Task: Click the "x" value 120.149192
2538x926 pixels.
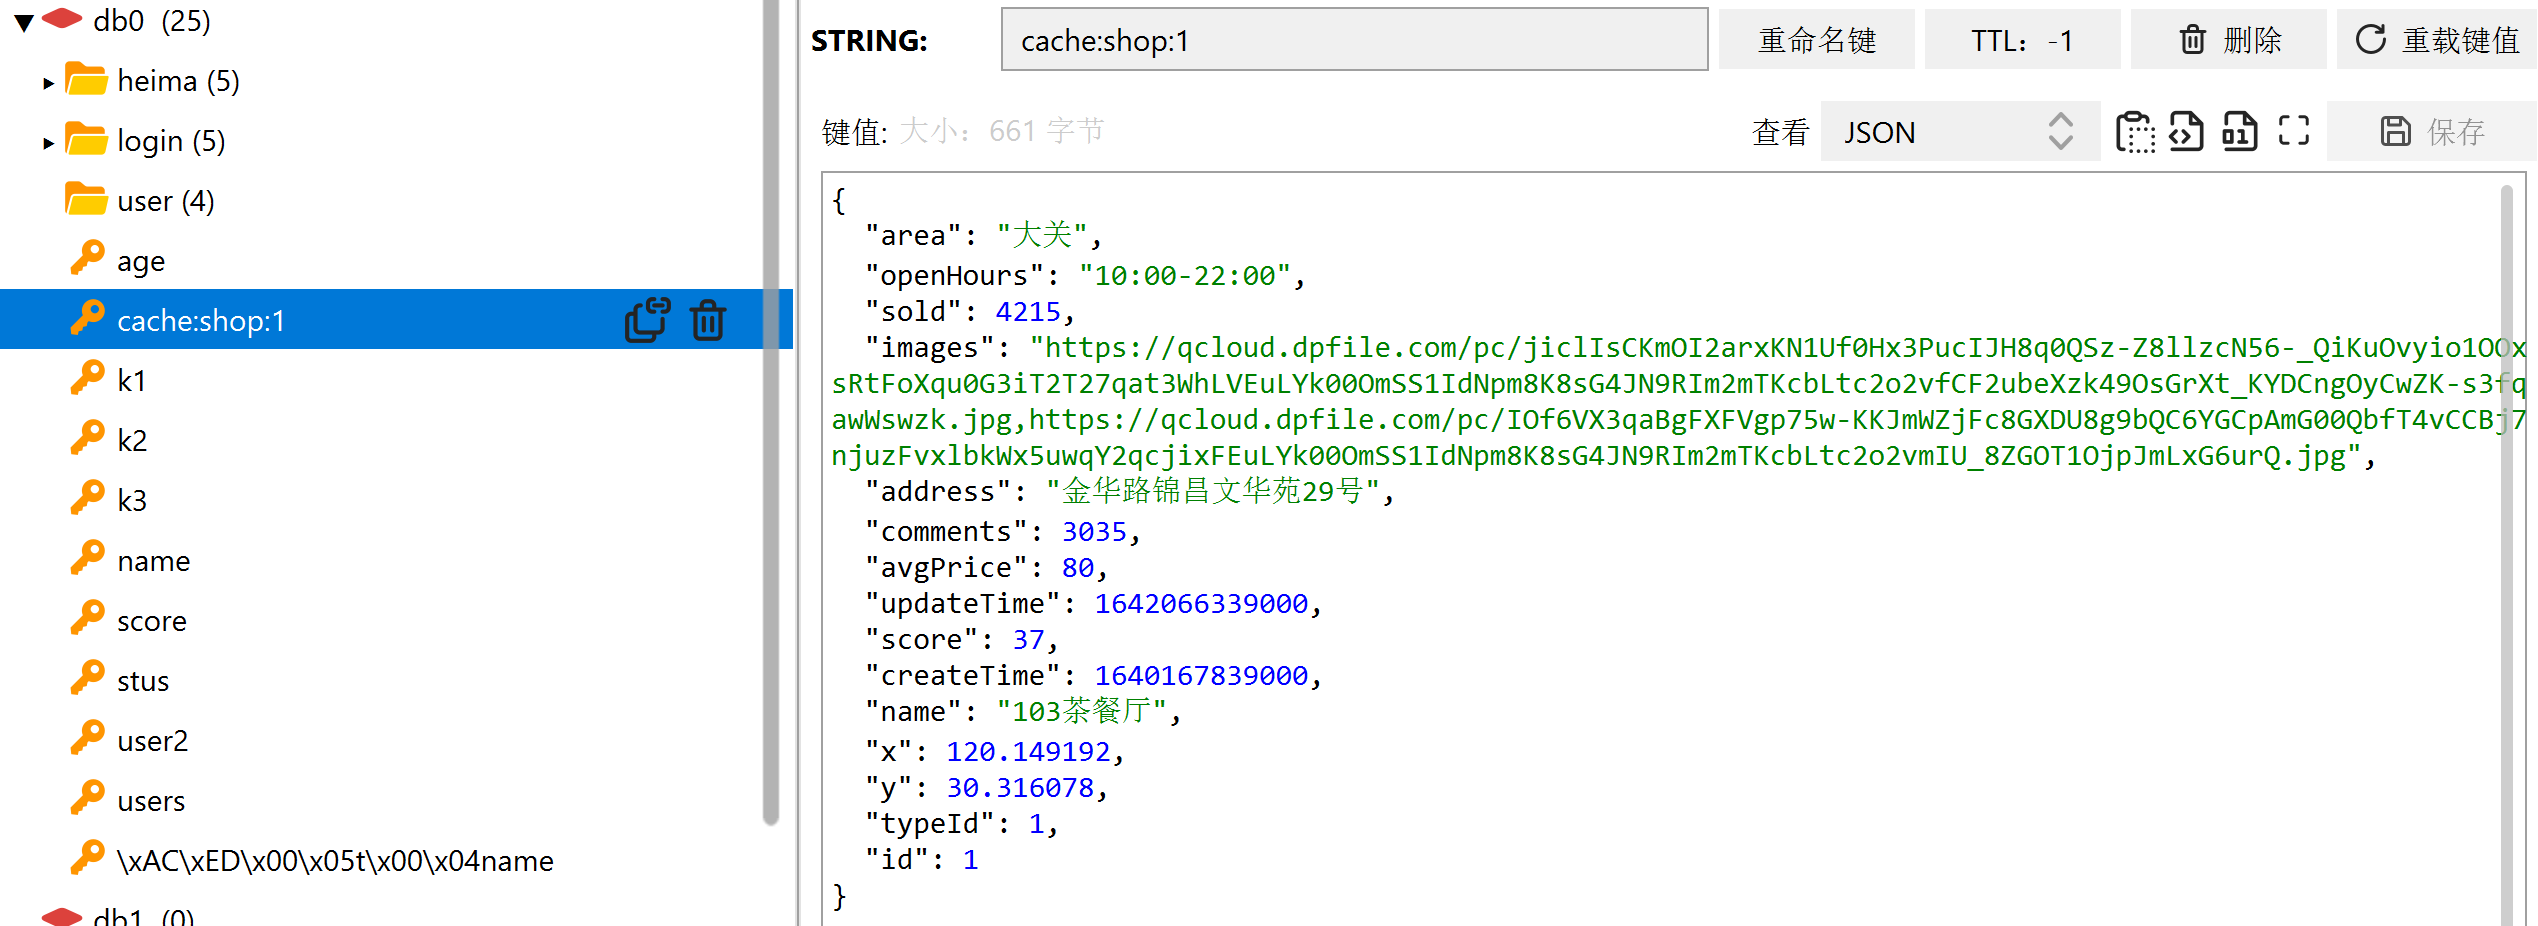Action: click(1028, 751)
